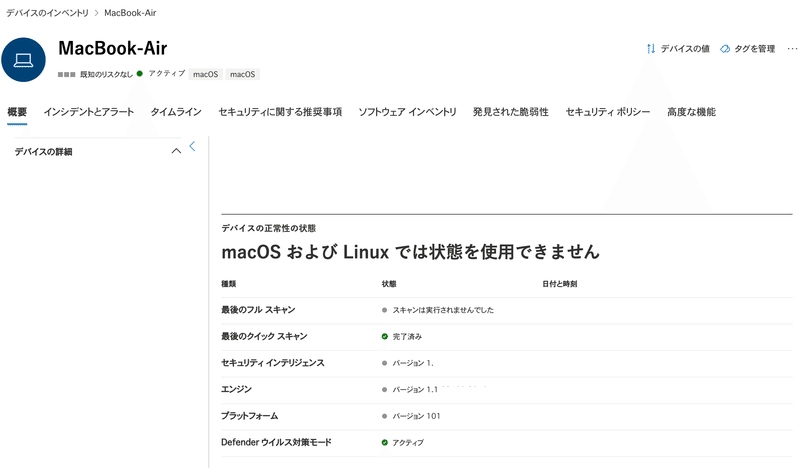Click the プラットフォーム row label
The image size is (800, 468).
coord(249,416)
